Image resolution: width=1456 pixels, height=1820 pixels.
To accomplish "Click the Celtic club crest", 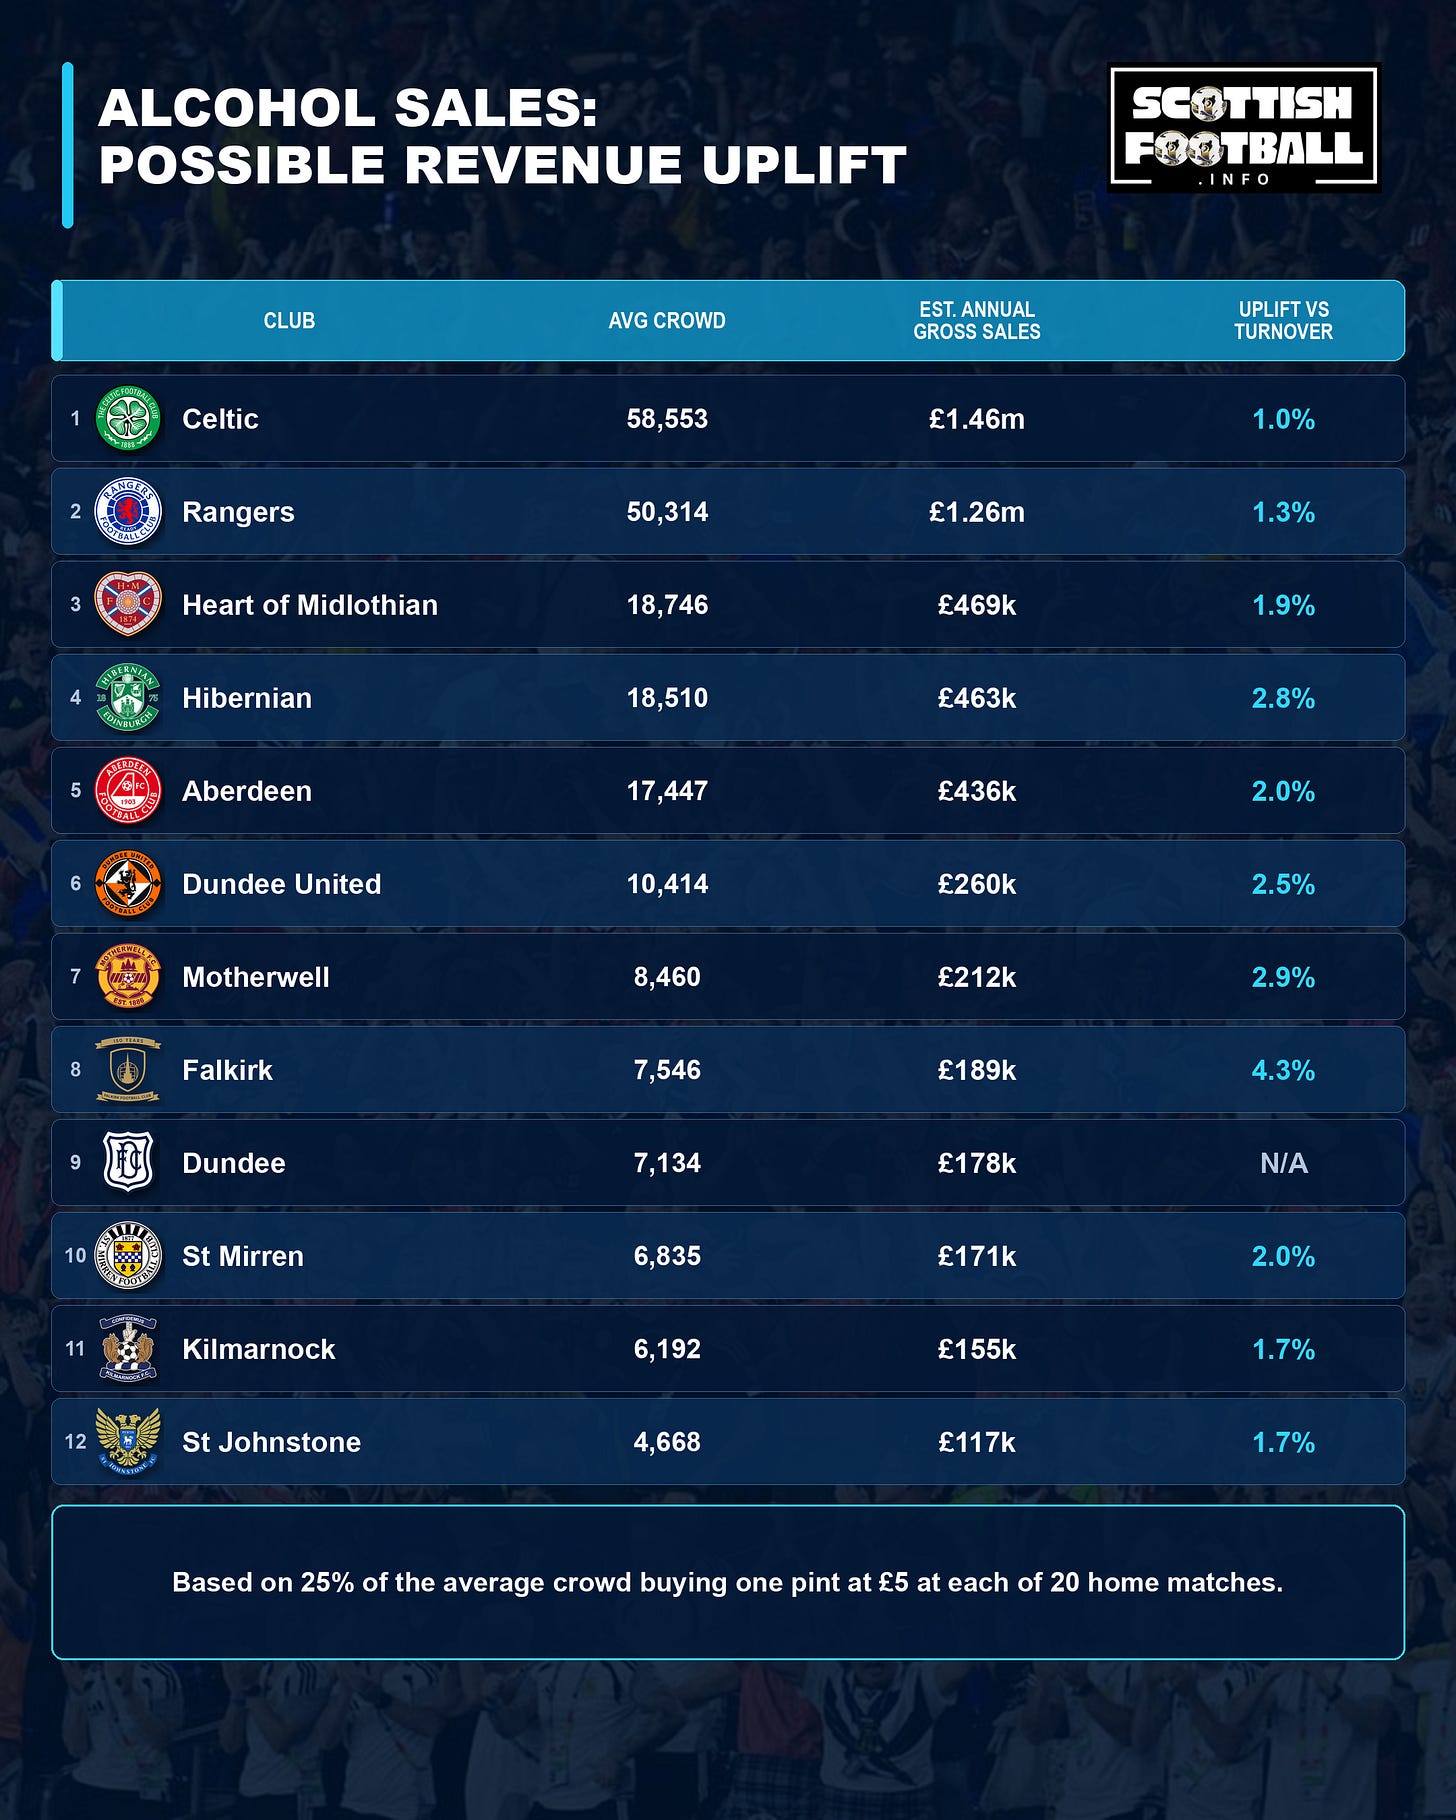I will point(128,419).
